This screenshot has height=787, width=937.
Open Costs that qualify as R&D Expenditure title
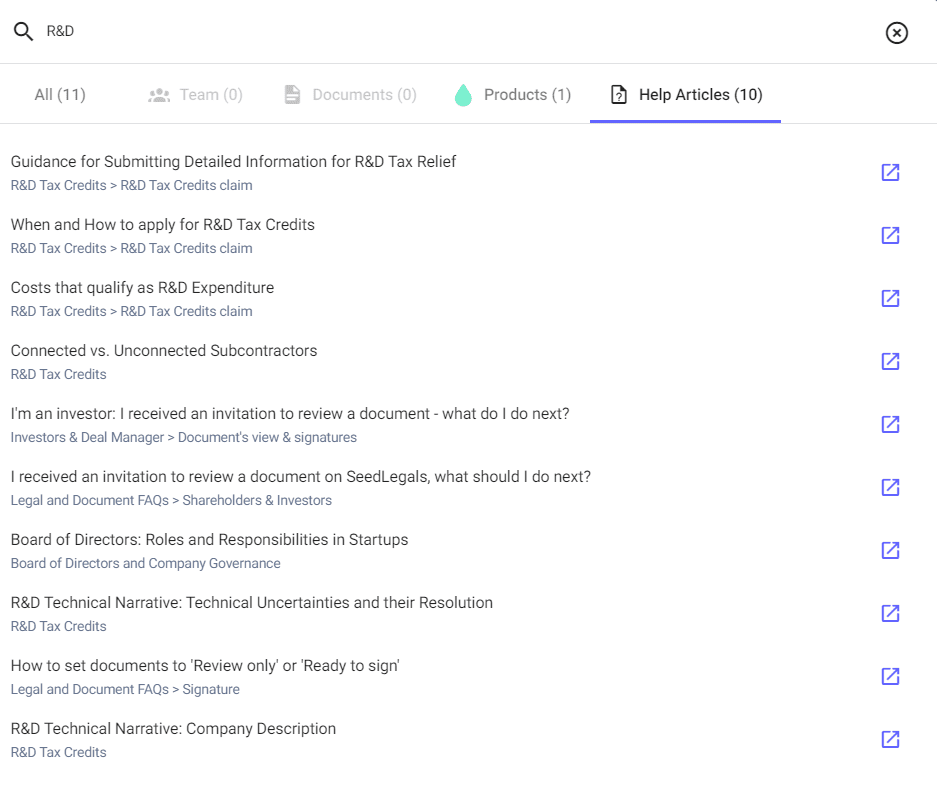click(x=142, y=288)
